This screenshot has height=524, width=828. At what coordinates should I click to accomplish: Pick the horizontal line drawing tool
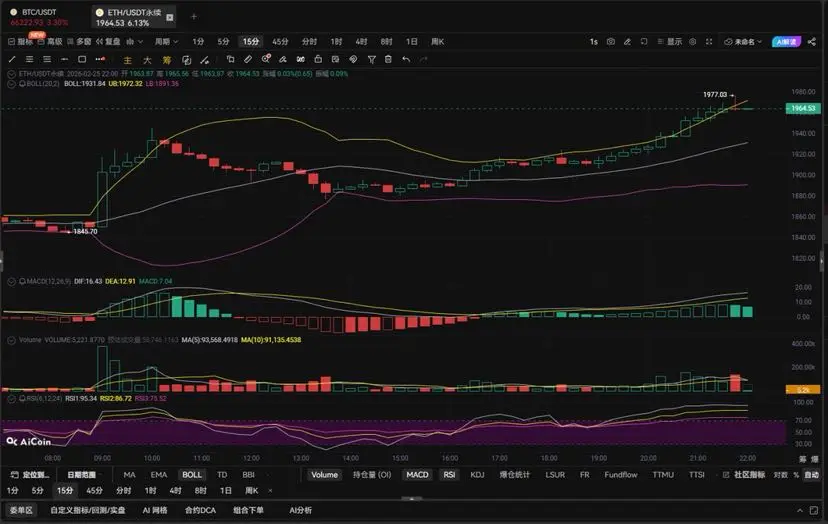click(x=64, y=59)
